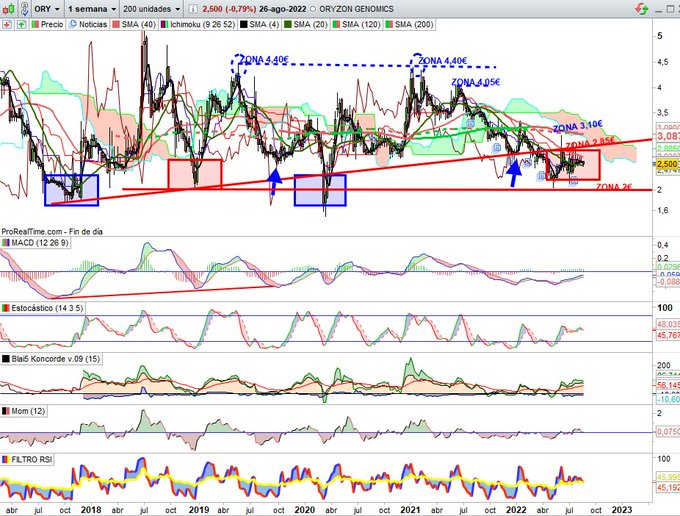Click the 'ZONA 4,05€' chart annotation
The image size is (680, 516).
tap(475, 82)
